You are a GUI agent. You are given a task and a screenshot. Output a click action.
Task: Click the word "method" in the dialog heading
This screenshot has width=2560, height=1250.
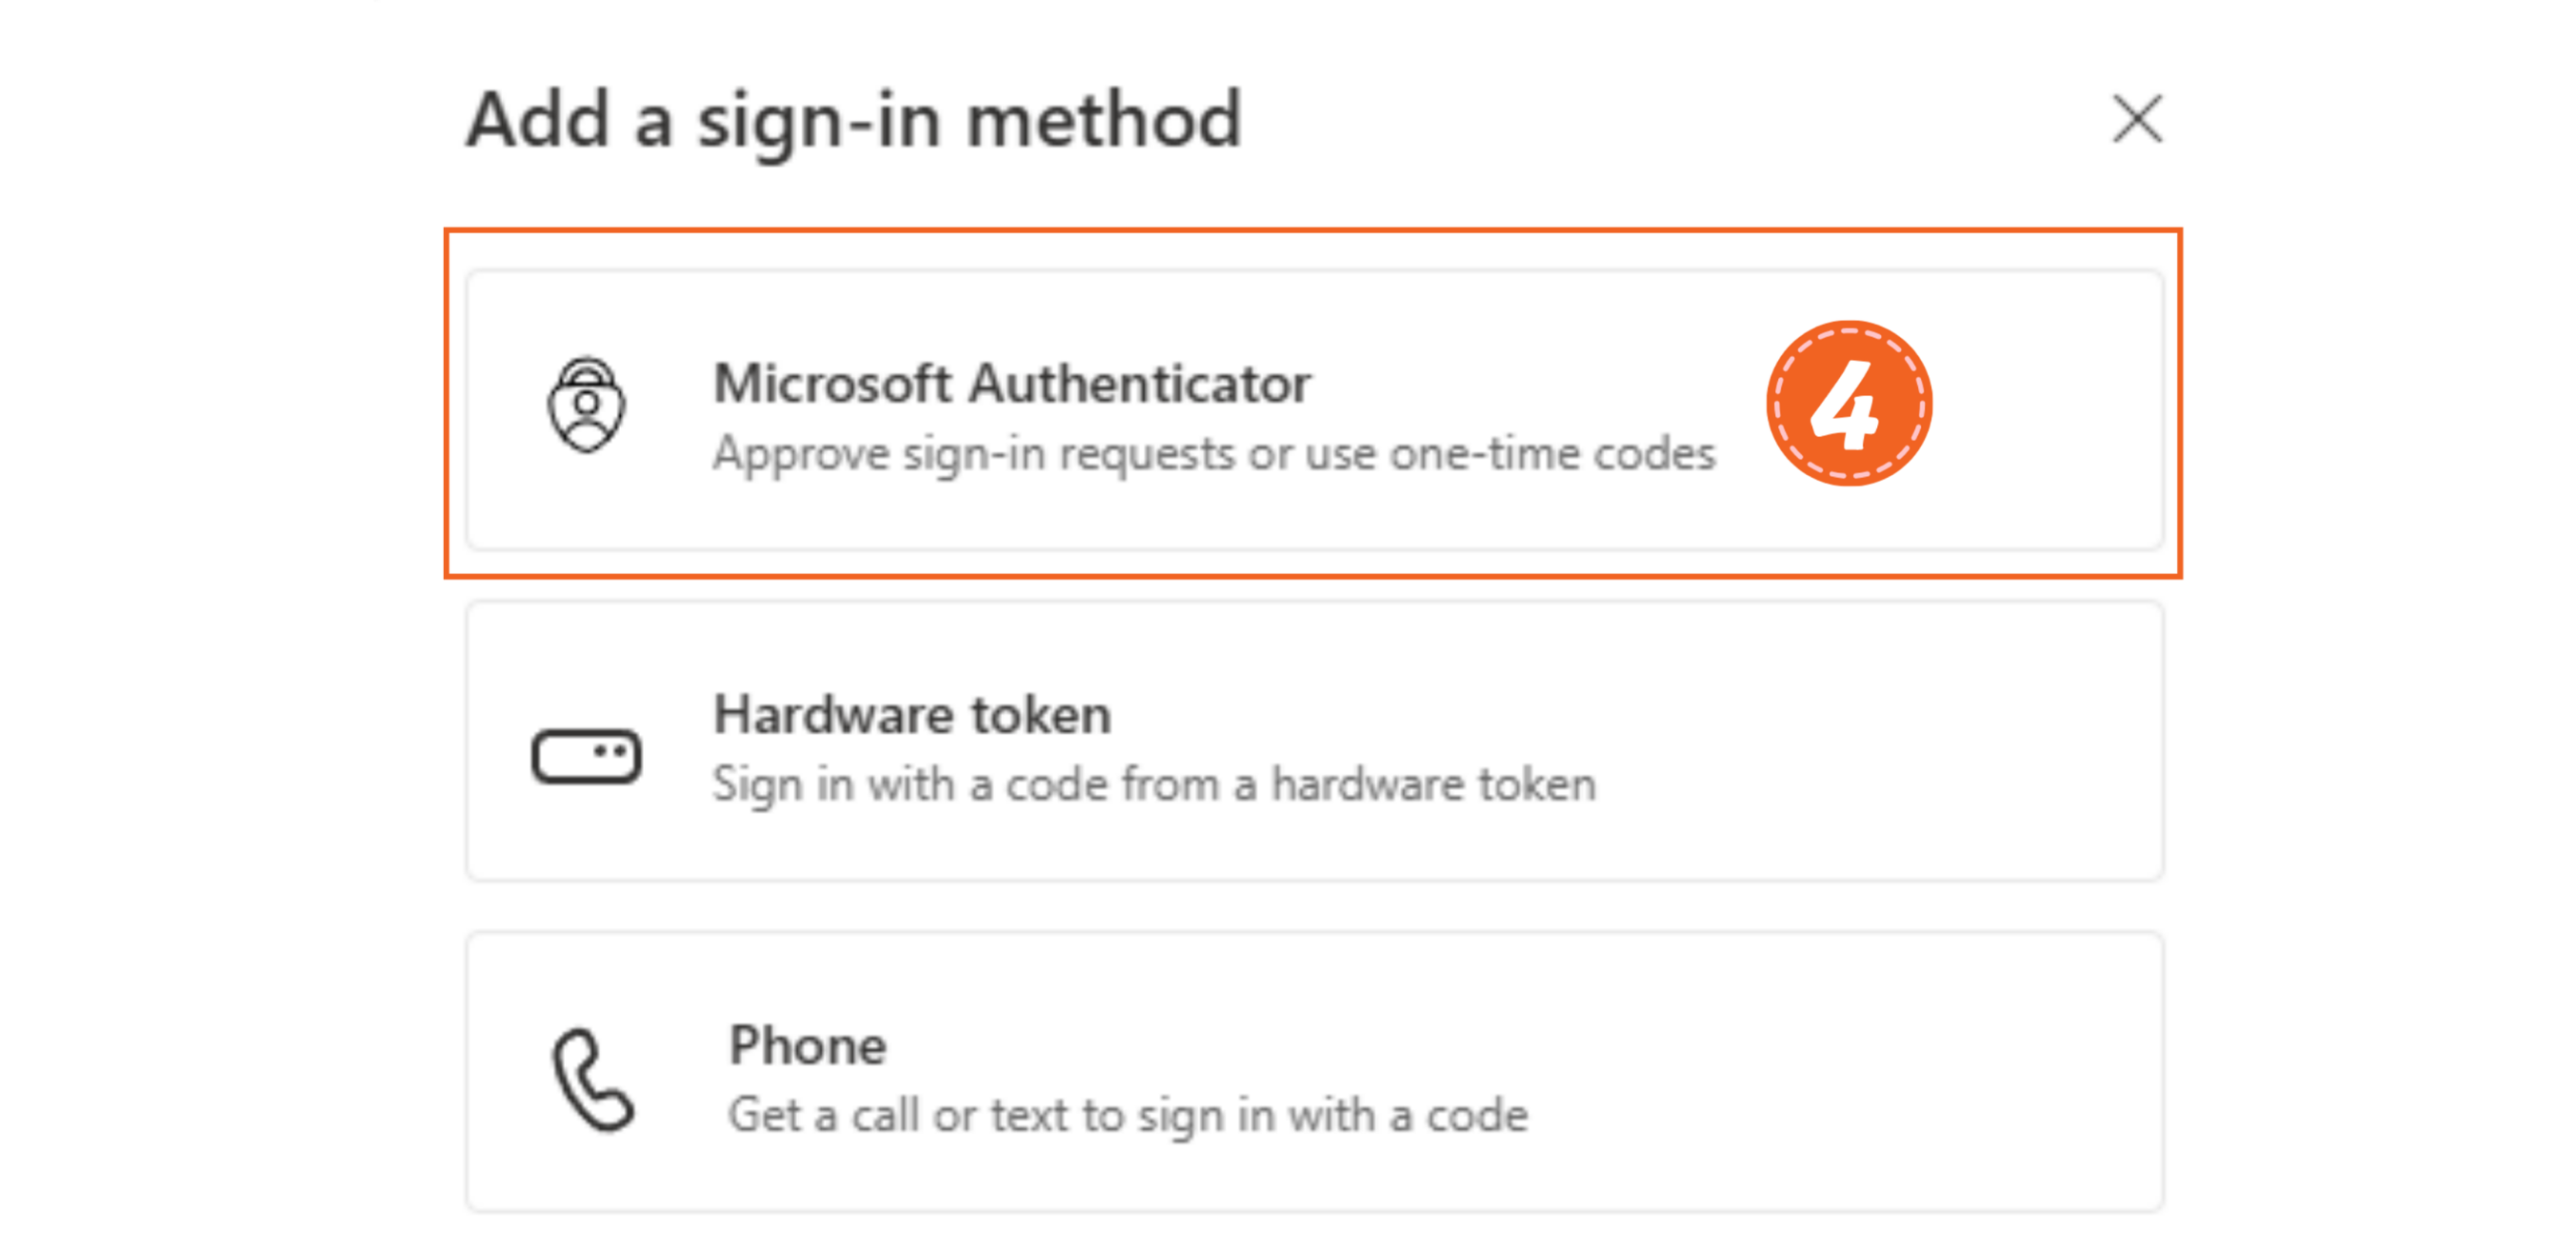point(1103,120)
